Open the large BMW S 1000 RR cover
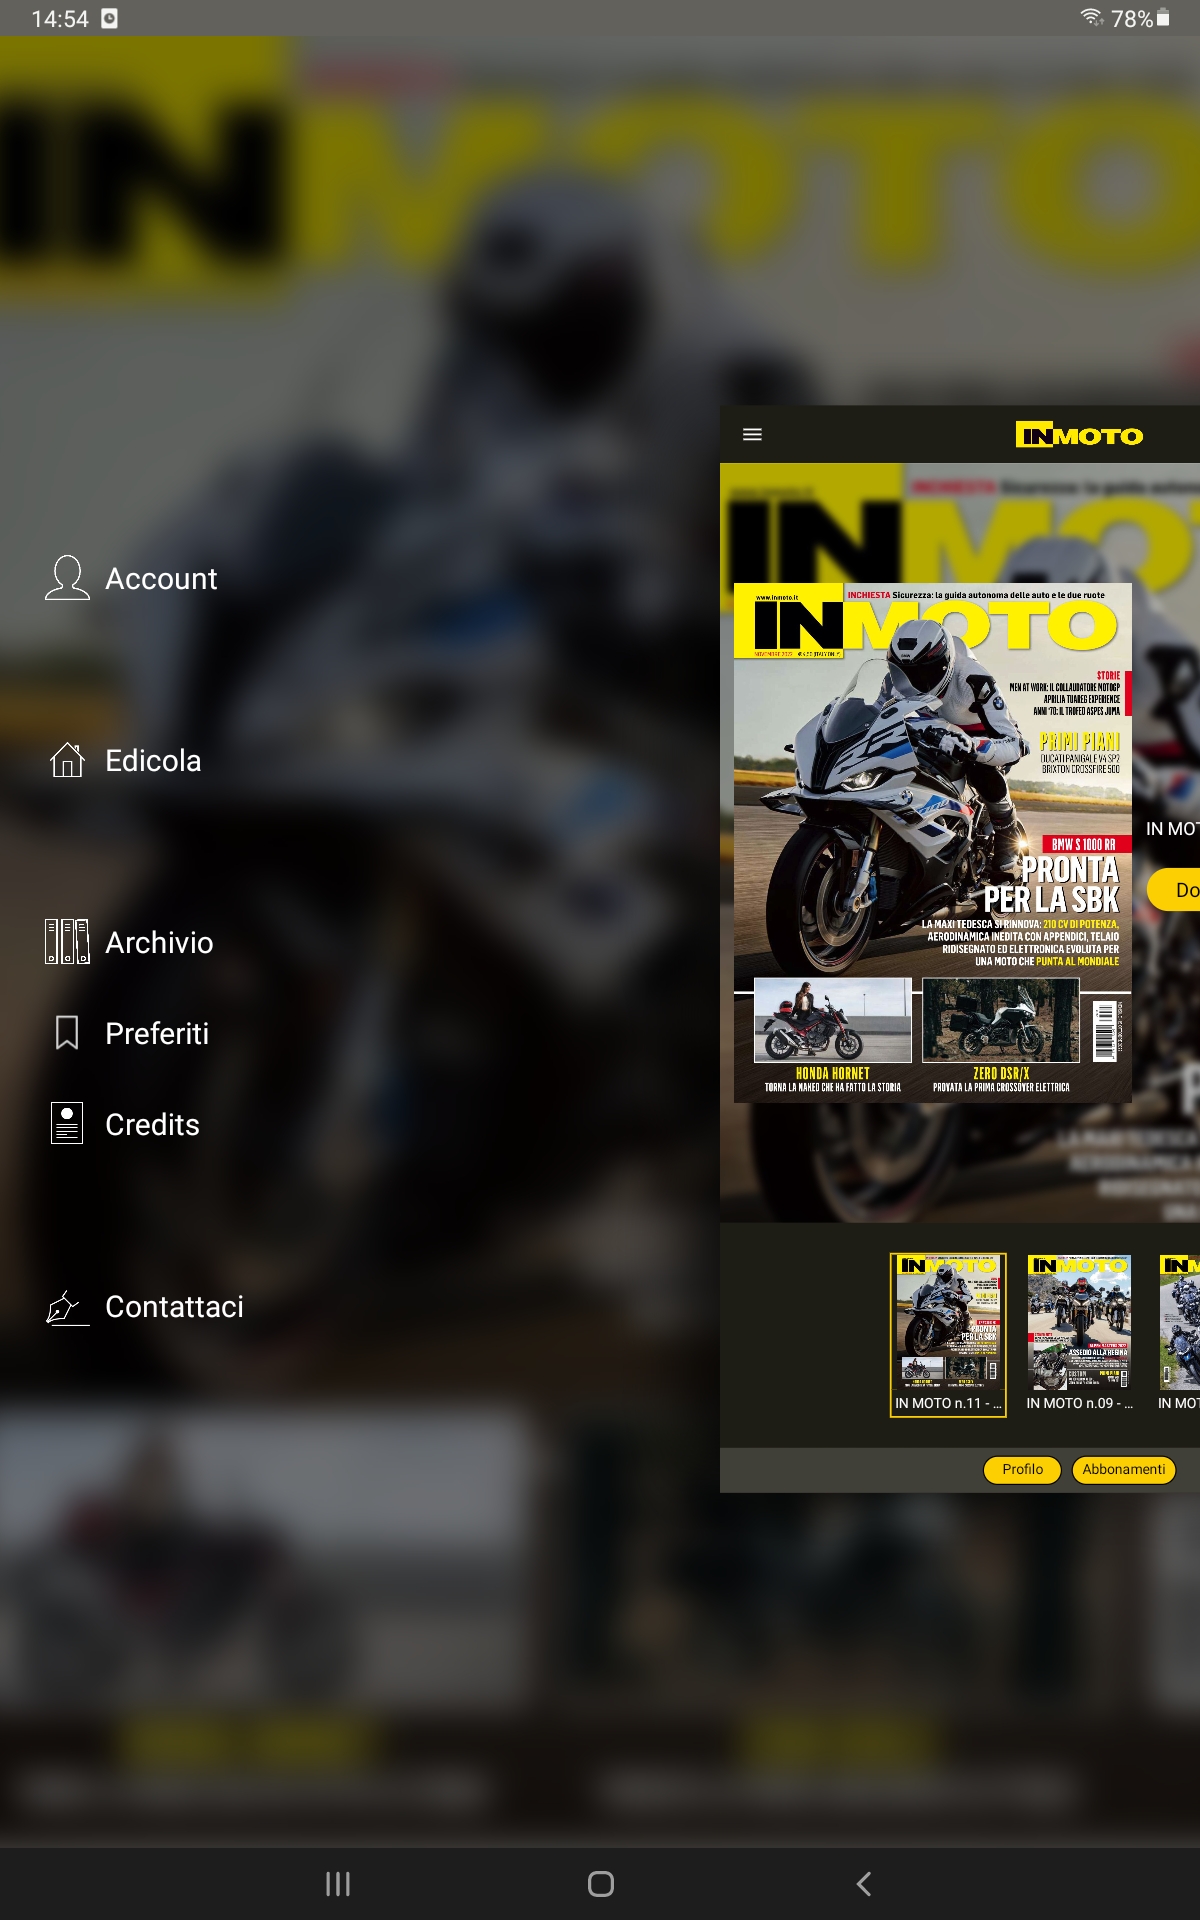 click(933, 843)
